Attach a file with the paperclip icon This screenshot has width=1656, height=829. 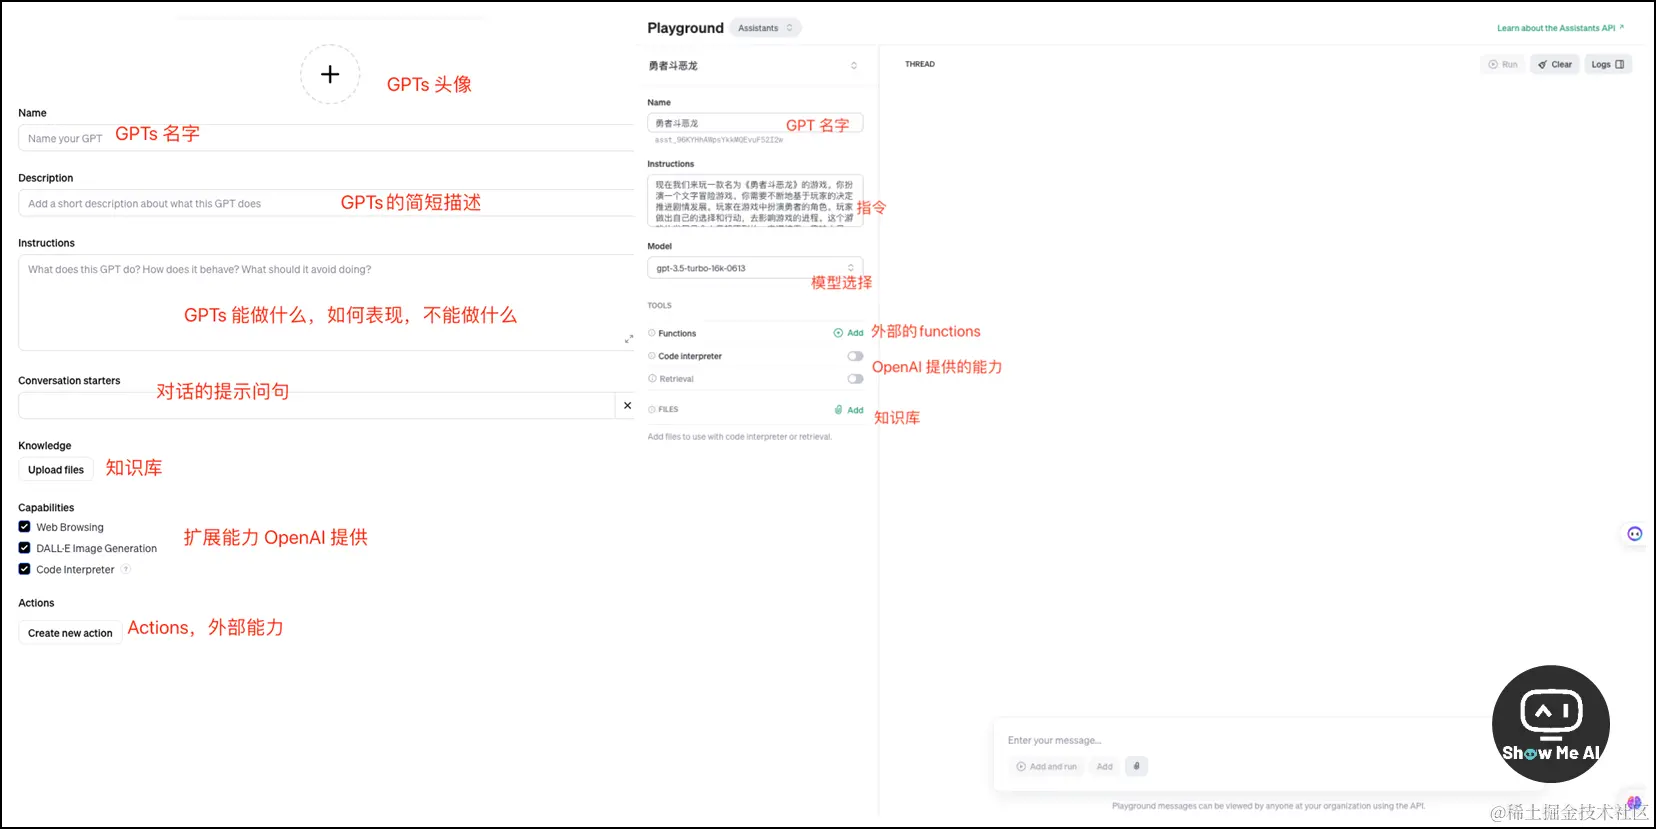click(x=1136, y=767)
